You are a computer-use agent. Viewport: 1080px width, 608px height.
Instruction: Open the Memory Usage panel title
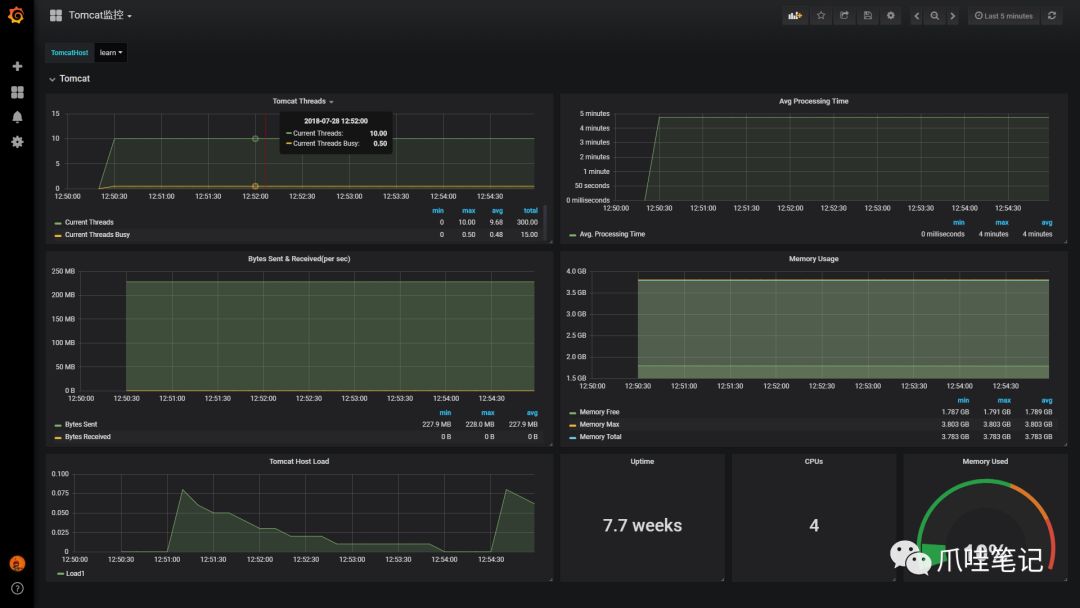pos(813,259)
